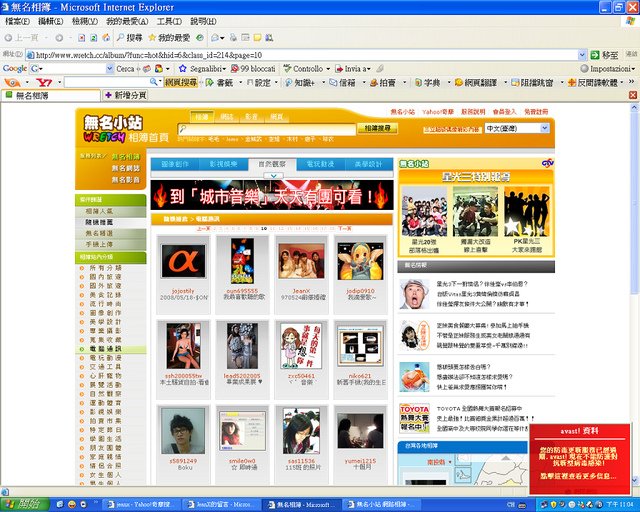Click 下一頁 next page link in pagination

344,229
